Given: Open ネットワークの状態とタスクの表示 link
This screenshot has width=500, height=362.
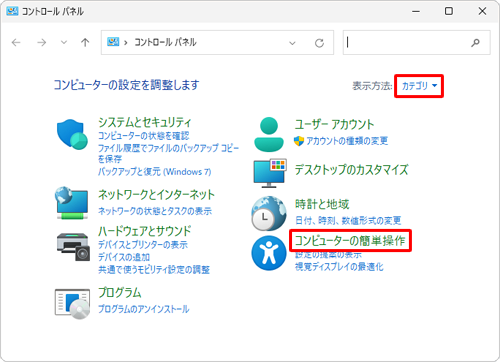Looking at the screenshot, I should coord(155,211).
